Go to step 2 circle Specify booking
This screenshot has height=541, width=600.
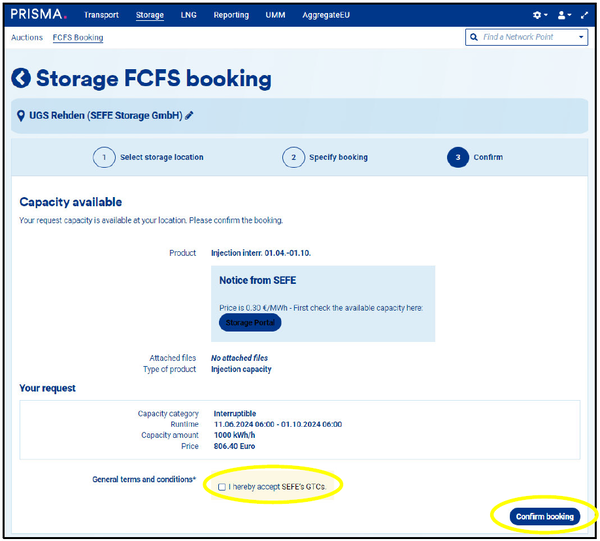292,157
